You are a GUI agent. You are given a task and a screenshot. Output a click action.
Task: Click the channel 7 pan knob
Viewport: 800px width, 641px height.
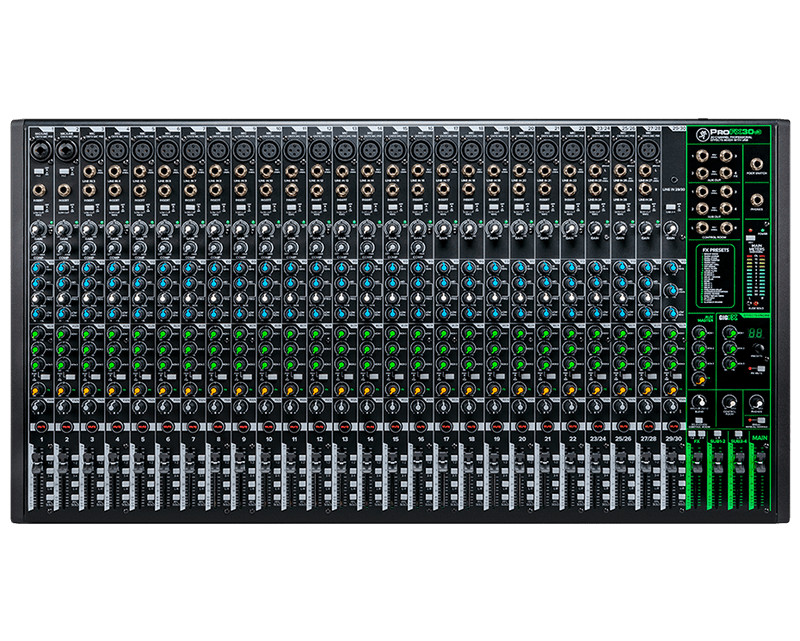(x=190, y=408)
